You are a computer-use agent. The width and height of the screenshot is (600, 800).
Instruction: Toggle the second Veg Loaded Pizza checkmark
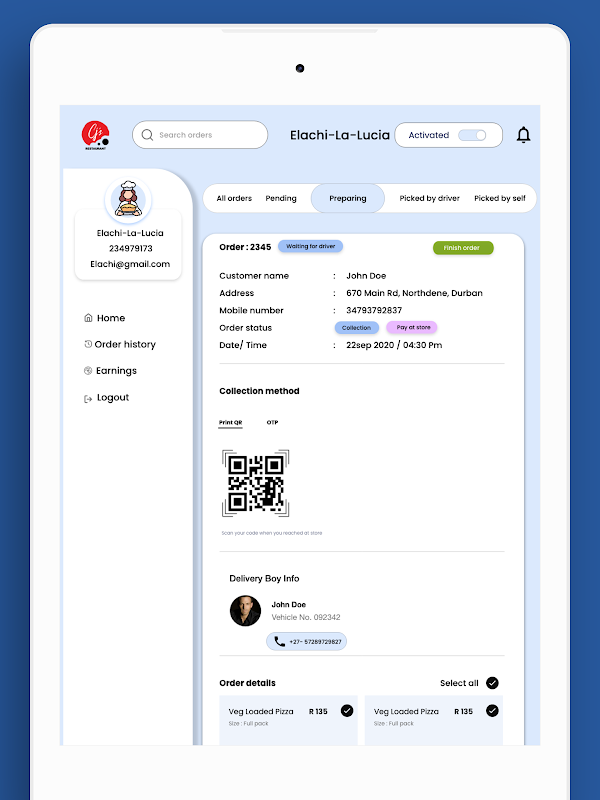[x=492, y=711]
